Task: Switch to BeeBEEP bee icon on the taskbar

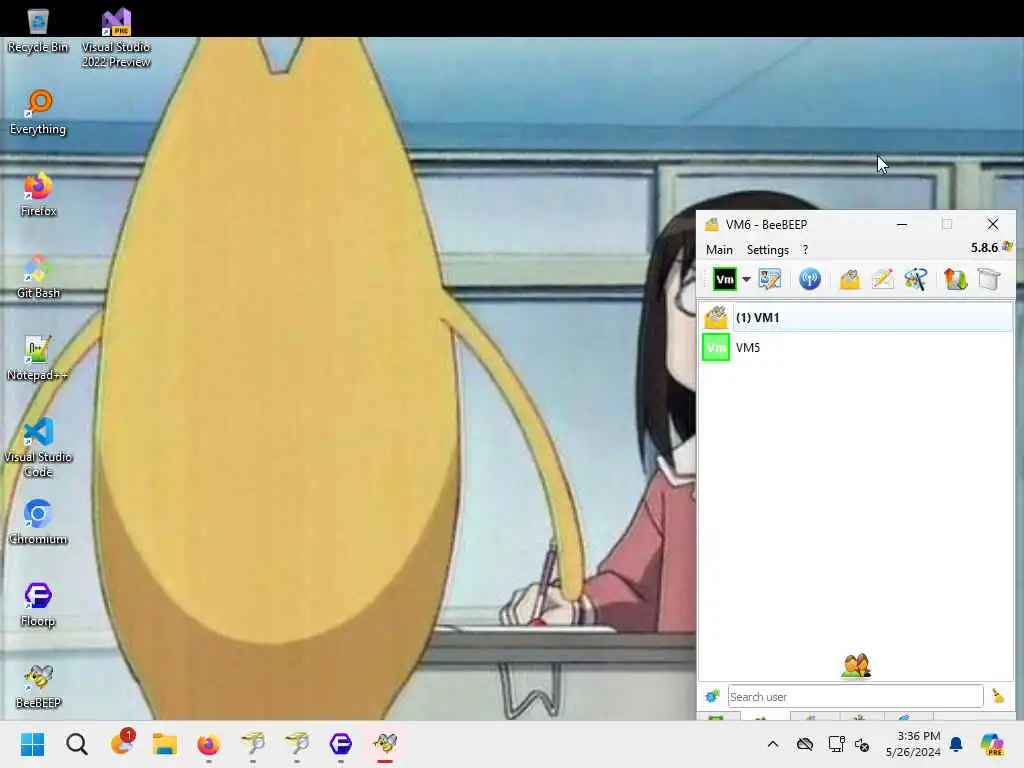Action: [x=385, y=744]
